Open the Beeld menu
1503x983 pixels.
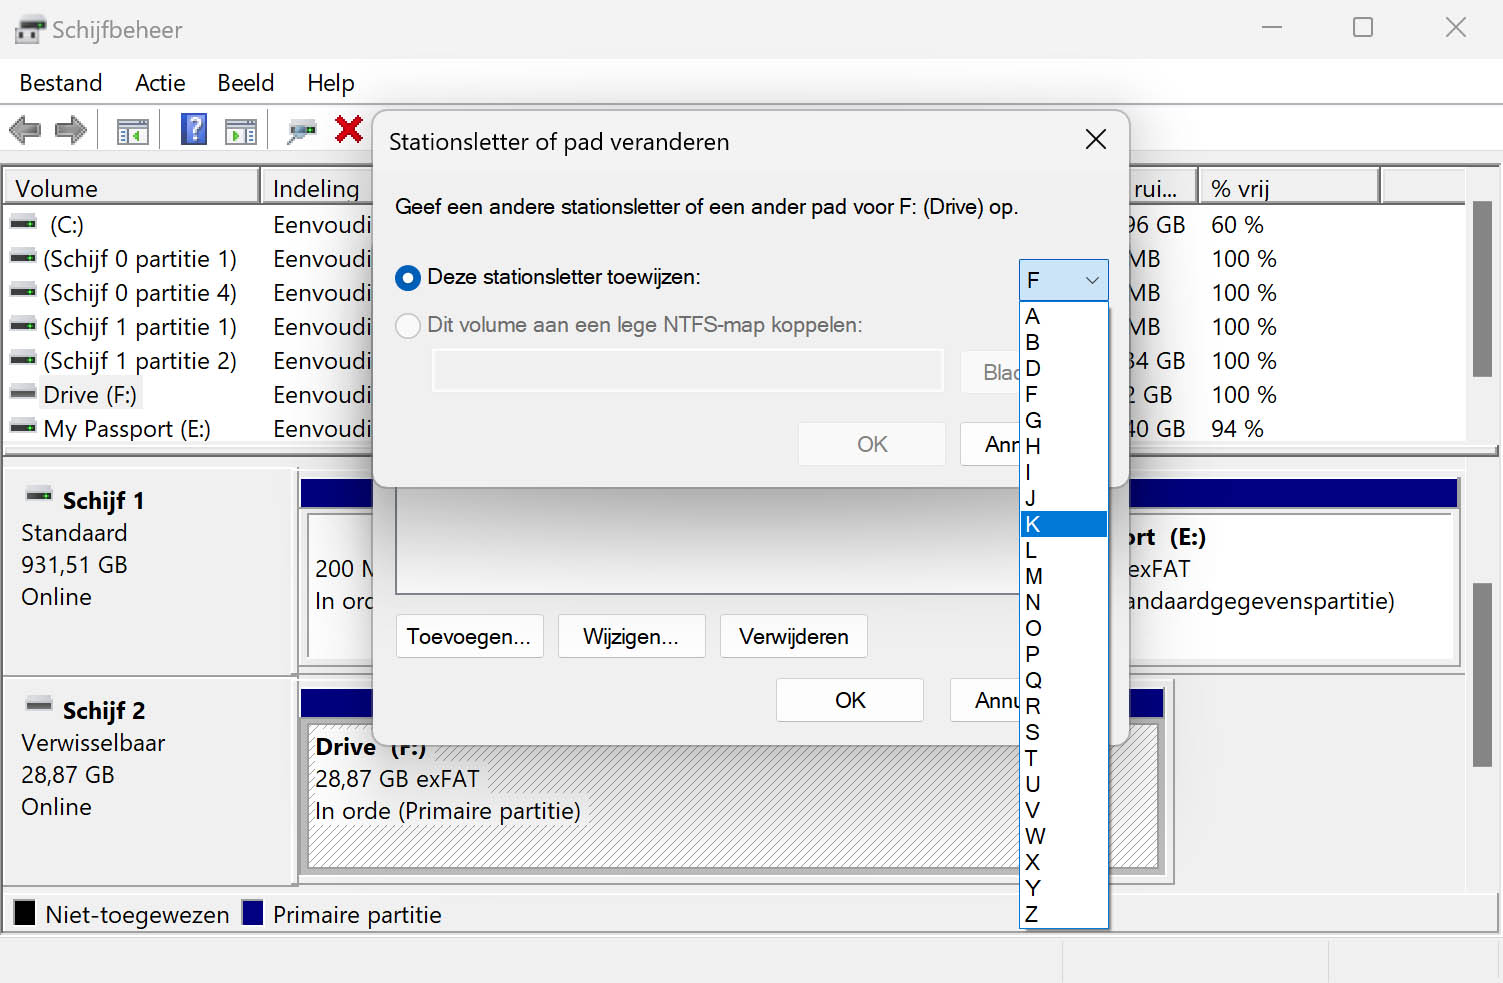[245, 83]
